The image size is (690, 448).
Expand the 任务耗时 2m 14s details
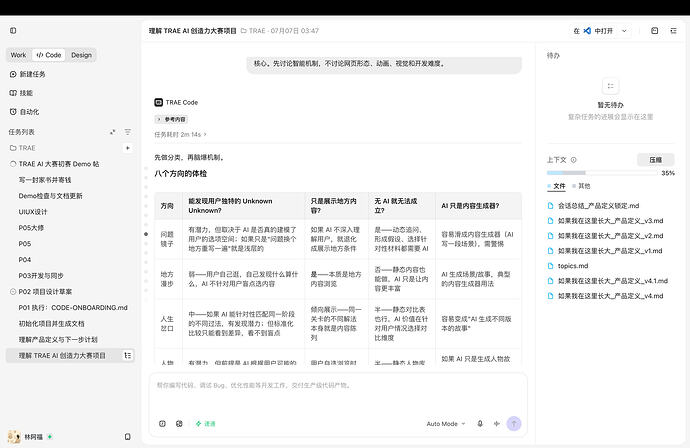(x=180, y=134)
